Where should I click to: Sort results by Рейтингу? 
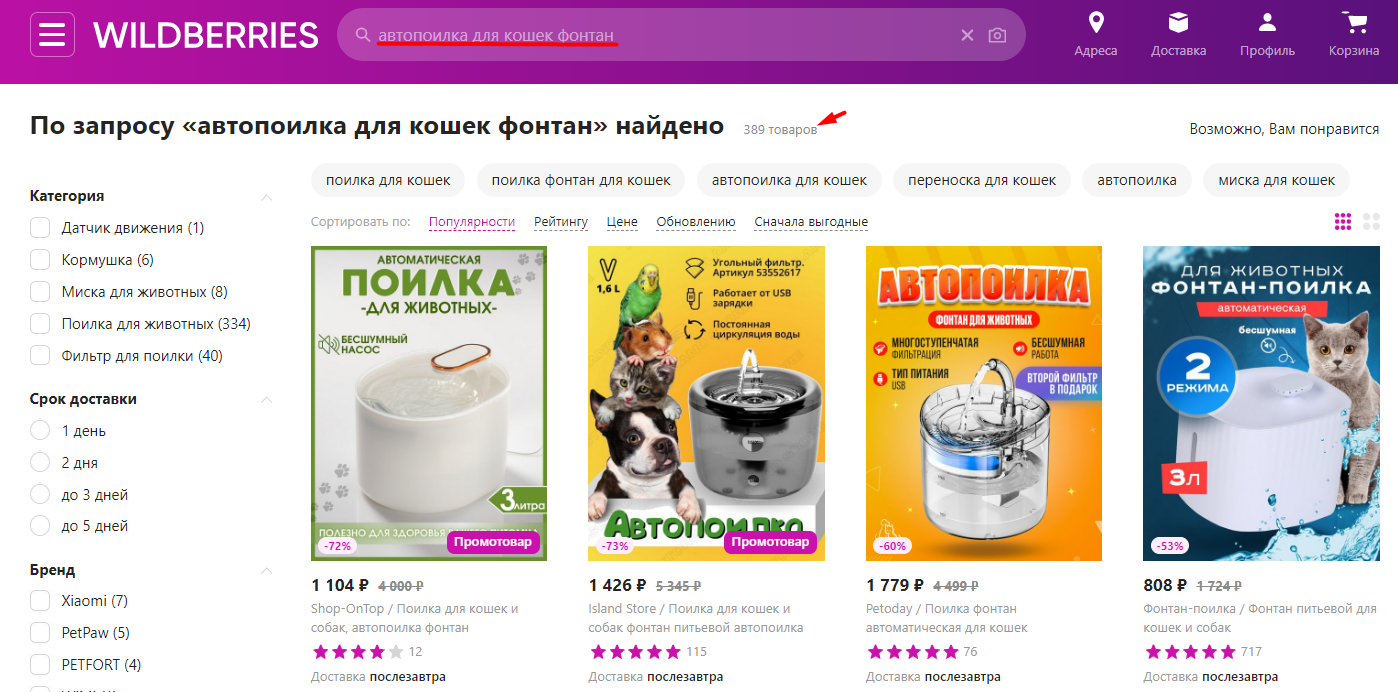click(x=561, y=222)
